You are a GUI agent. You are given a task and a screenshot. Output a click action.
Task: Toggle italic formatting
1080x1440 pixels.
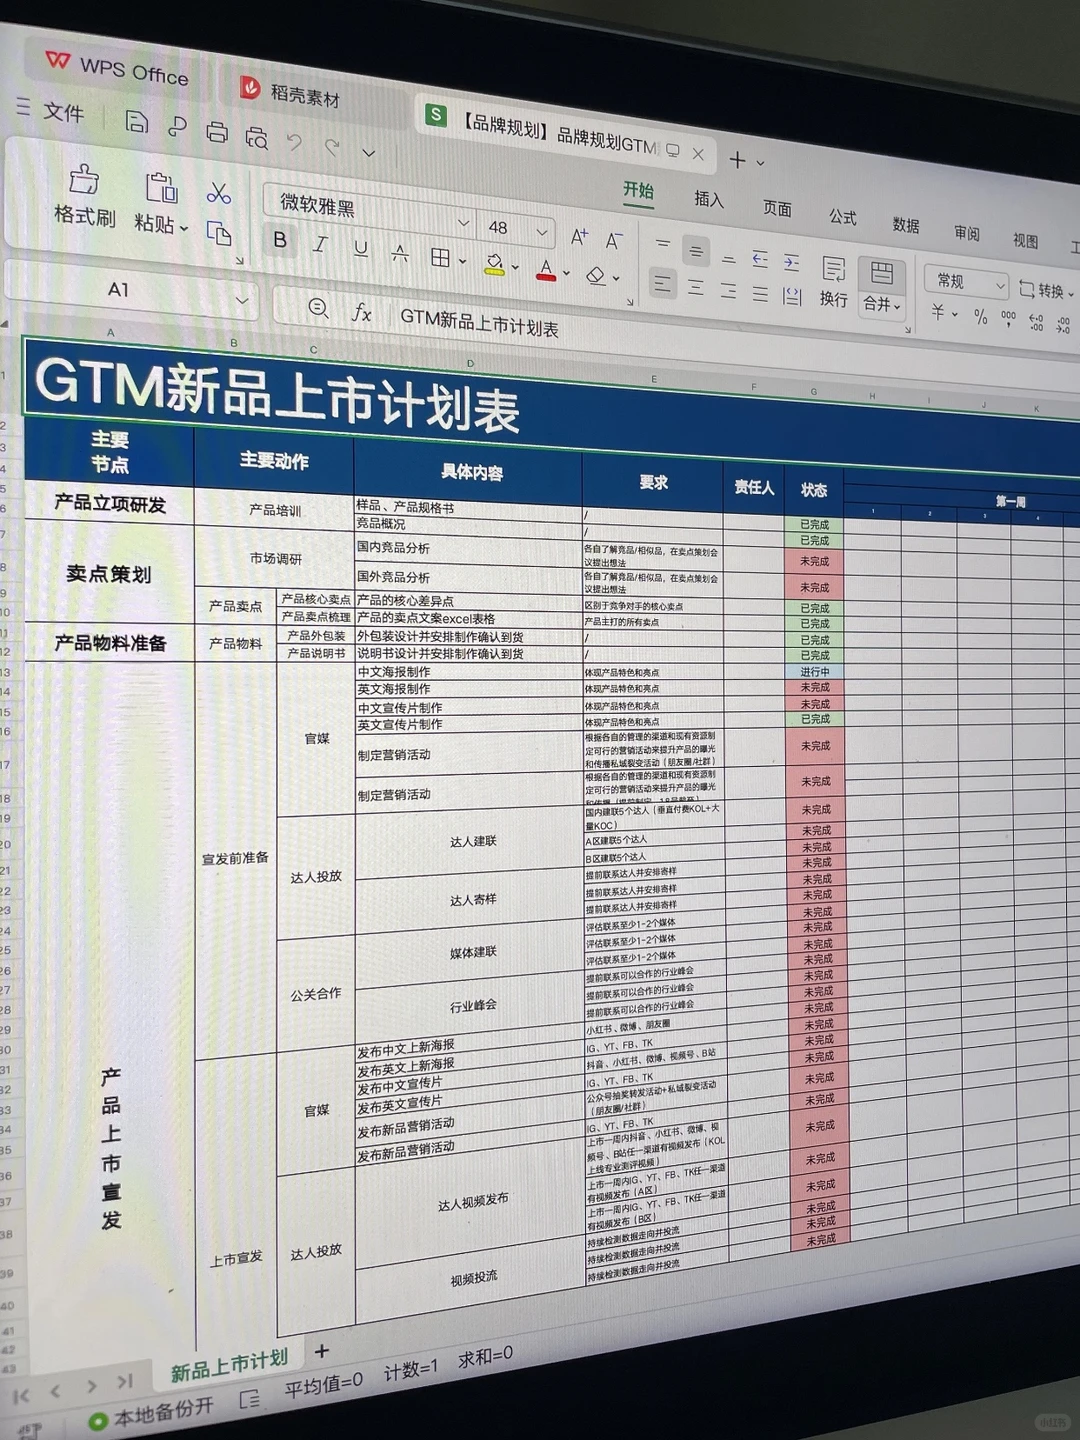tap(319, 245)
